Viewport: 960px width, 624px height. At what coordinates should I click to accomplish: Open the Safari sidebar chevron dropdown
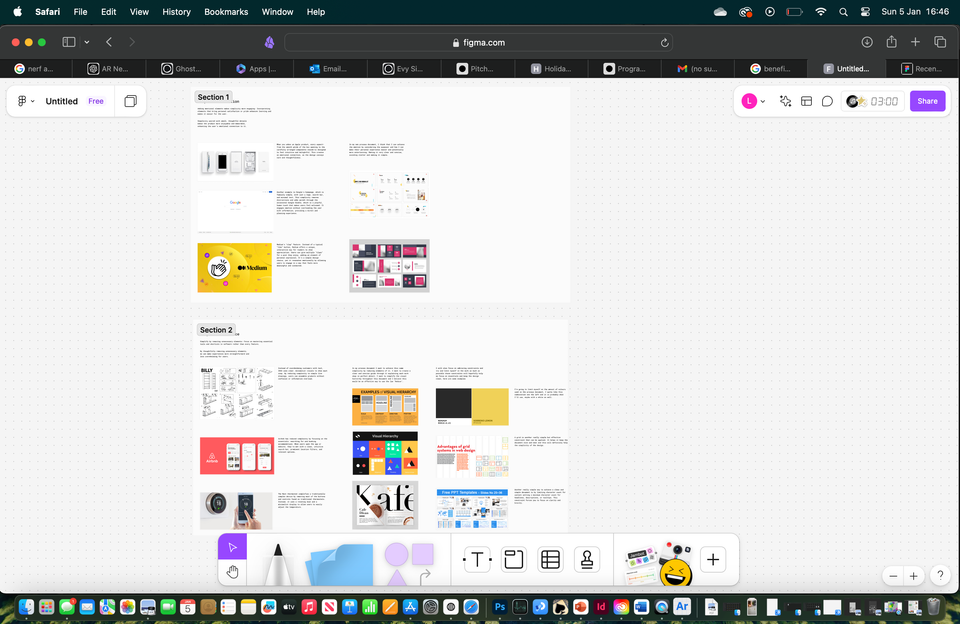point(87,42)
